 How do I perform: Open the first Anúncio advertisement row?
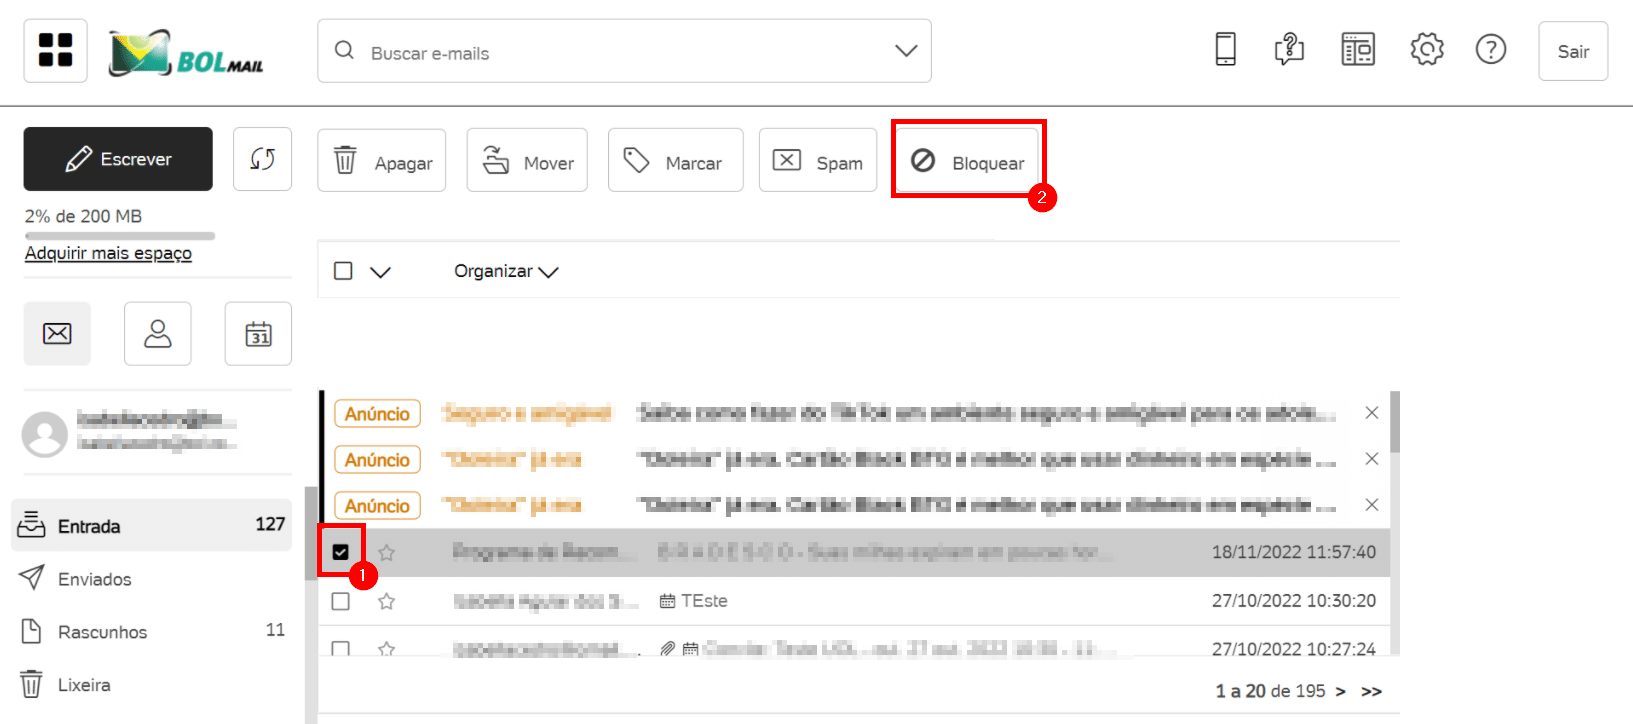854,413
